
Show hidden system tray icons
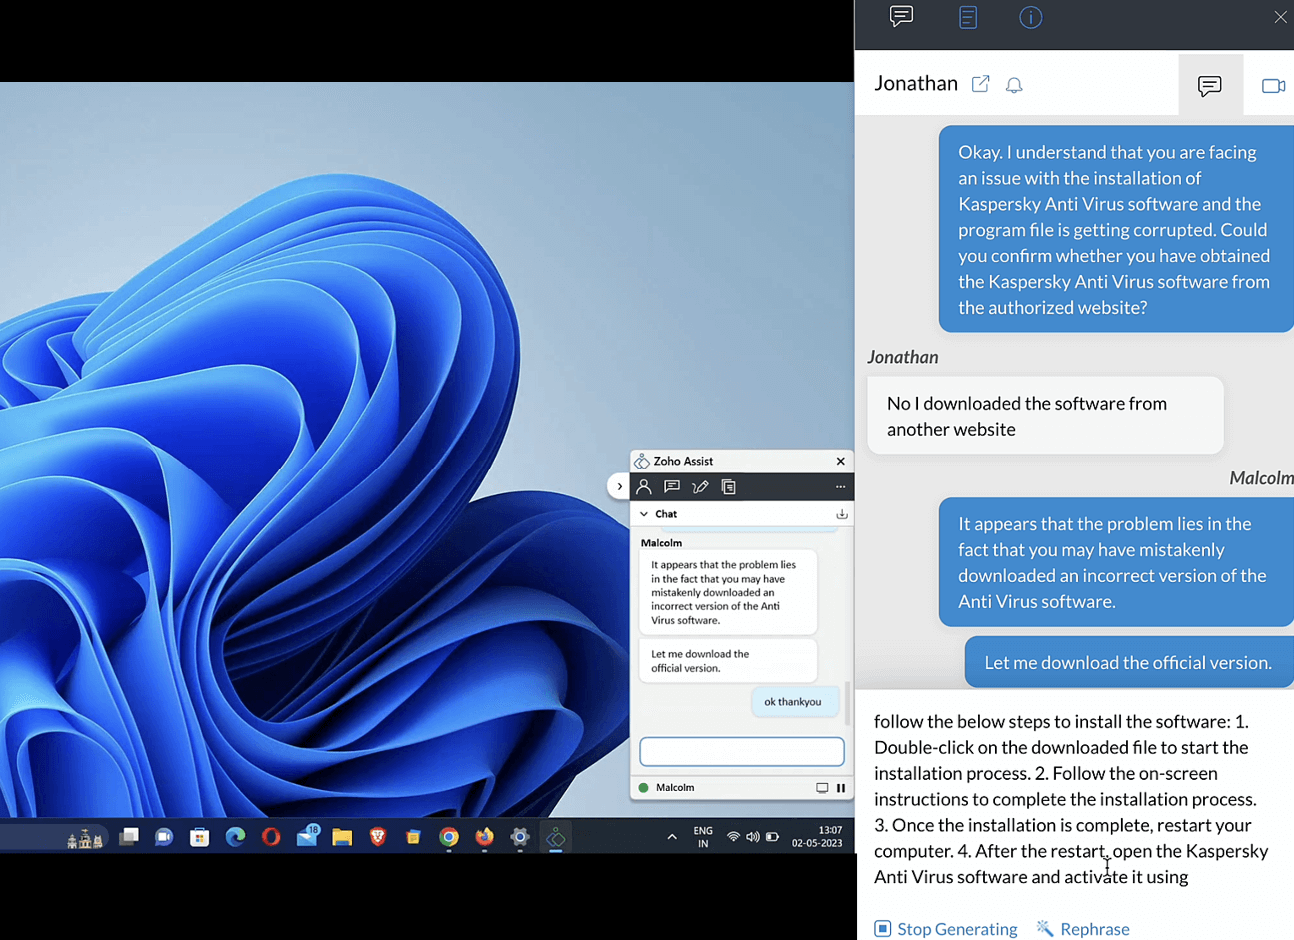tap(672, 837)
